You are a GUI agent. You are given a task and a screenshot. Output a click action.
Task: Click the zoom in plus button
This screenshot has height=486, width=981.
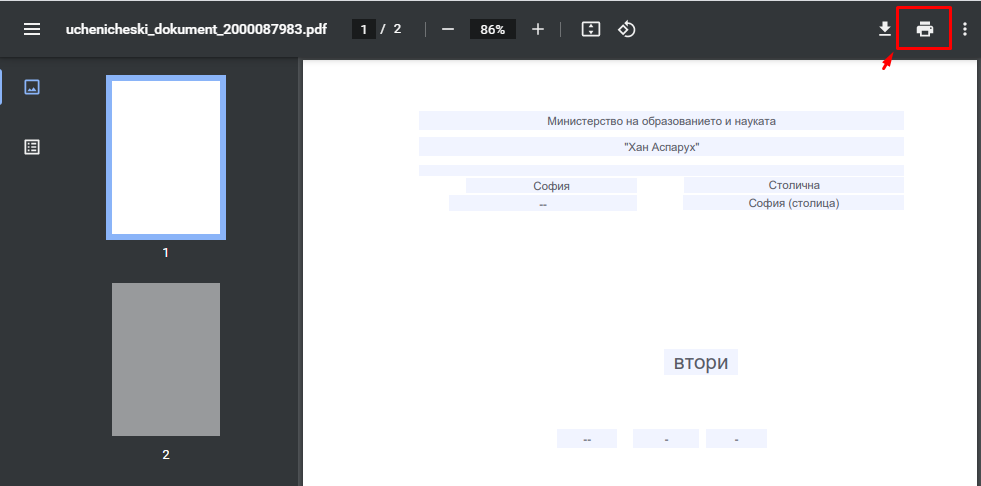click(x=538, y=29)
